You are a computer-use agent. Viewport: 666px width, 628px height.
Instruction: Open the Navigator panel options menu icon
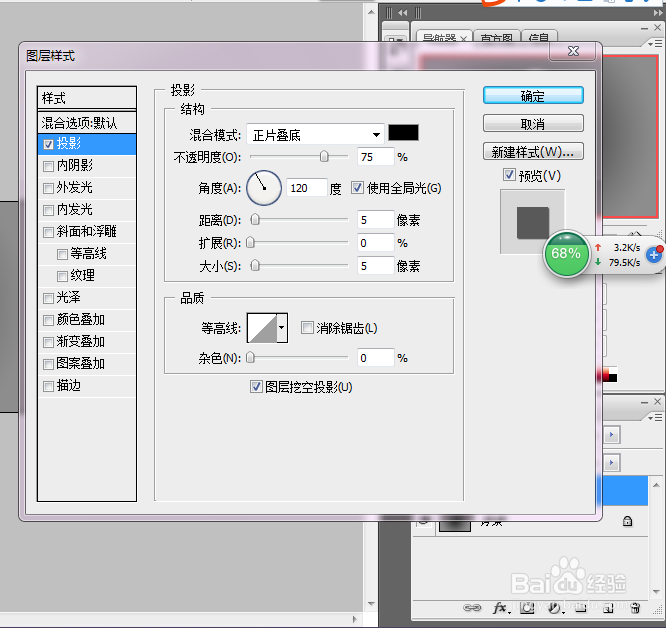655,43
